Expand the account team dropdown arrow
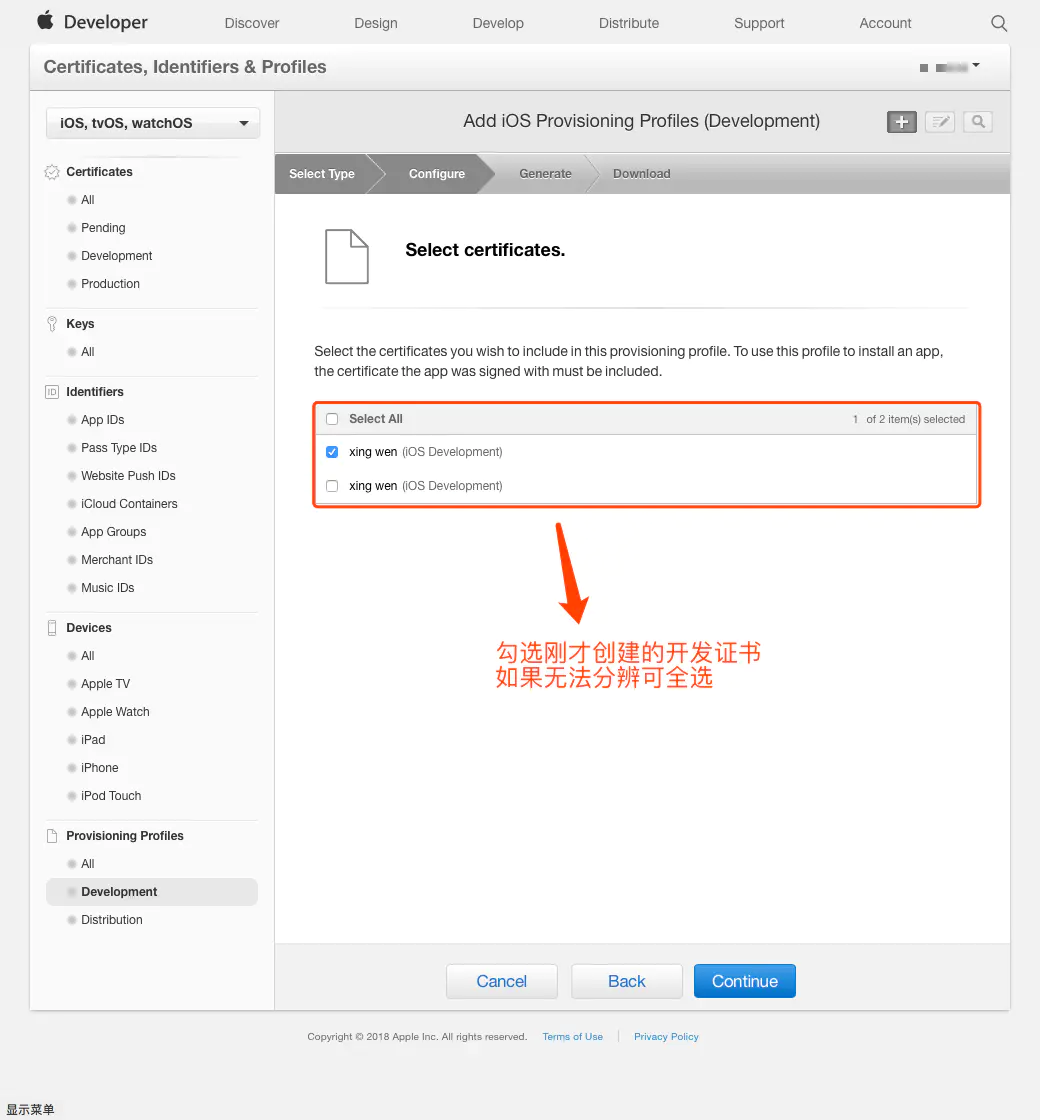The width and height of the screenshot is (1040, 1120). tap(976, 66)
